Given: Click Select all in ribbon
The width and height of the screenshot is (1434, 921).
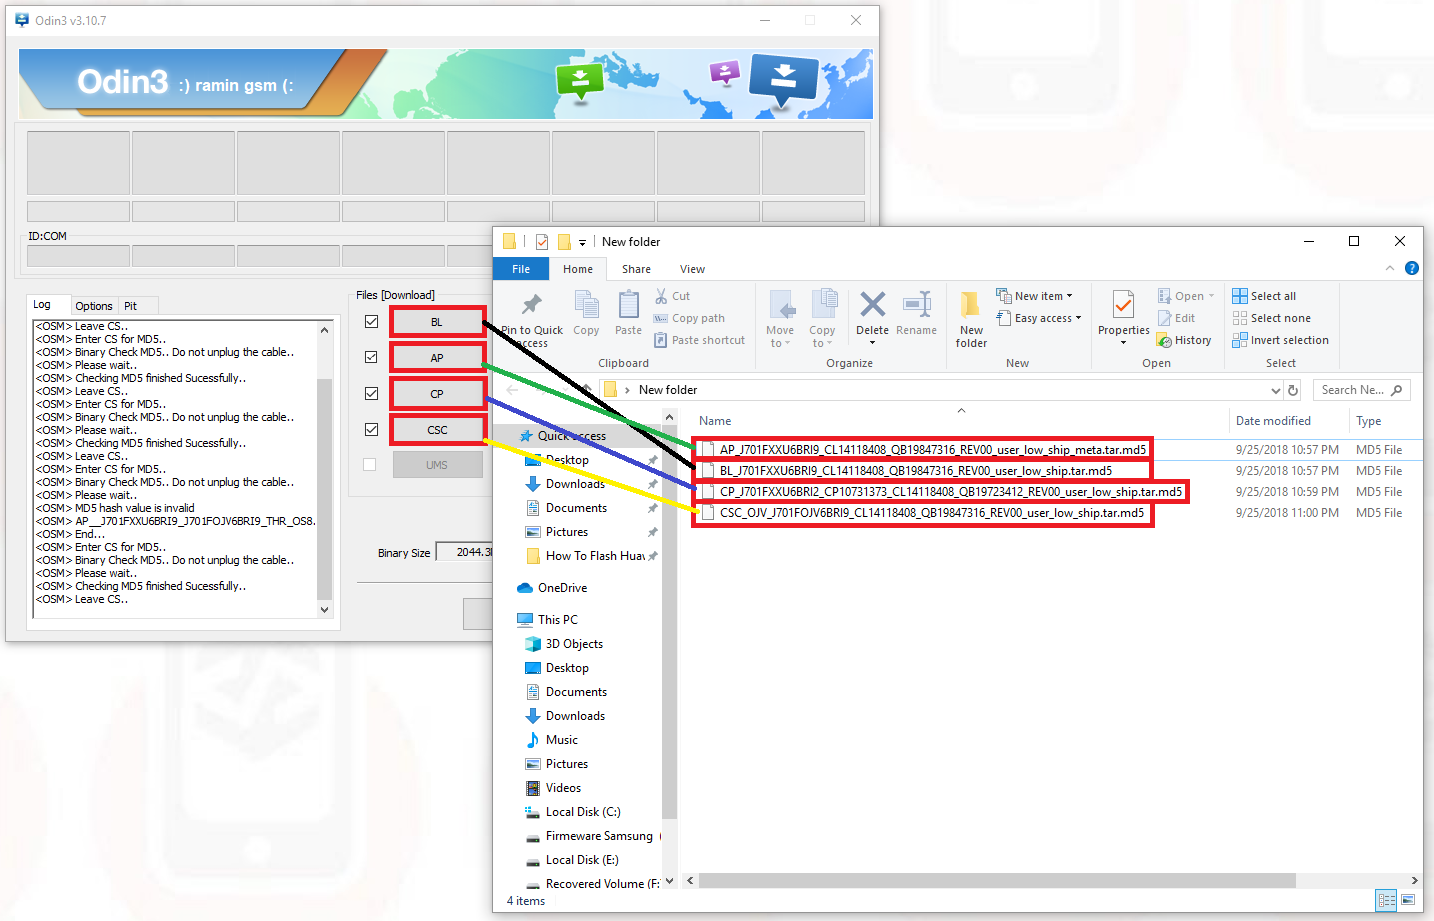Looking at the screenshot, I should (x=1264, y=296).
